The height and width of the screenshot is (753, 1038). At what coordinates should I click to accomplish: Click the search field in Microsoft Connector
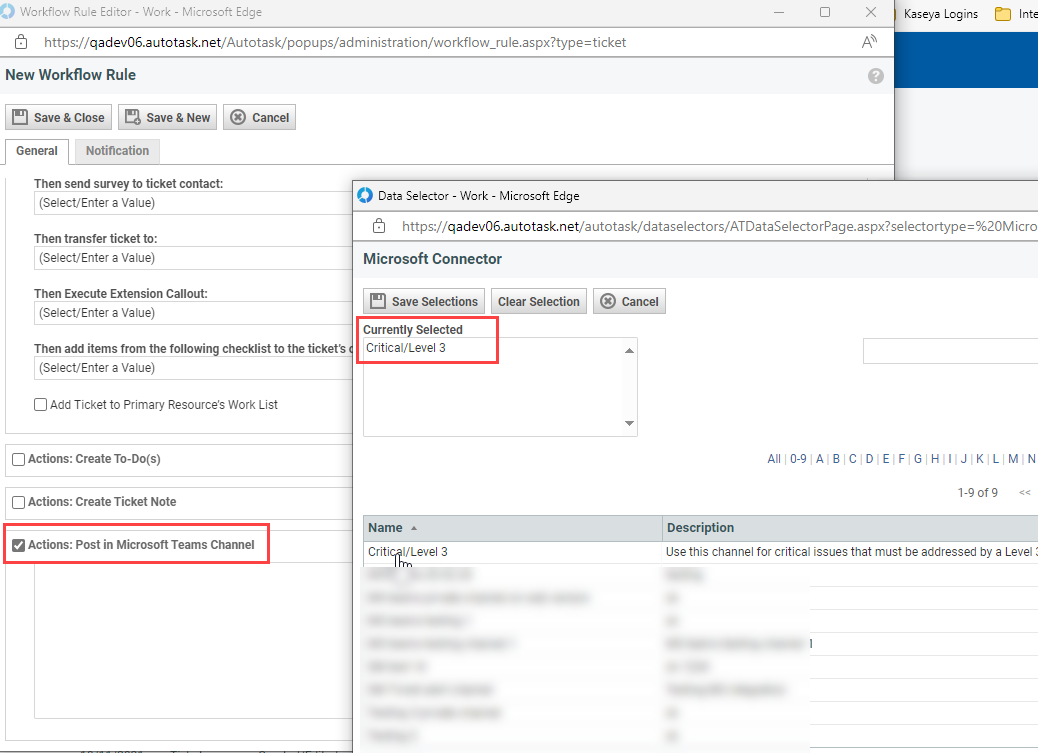(x=950, y=351)
